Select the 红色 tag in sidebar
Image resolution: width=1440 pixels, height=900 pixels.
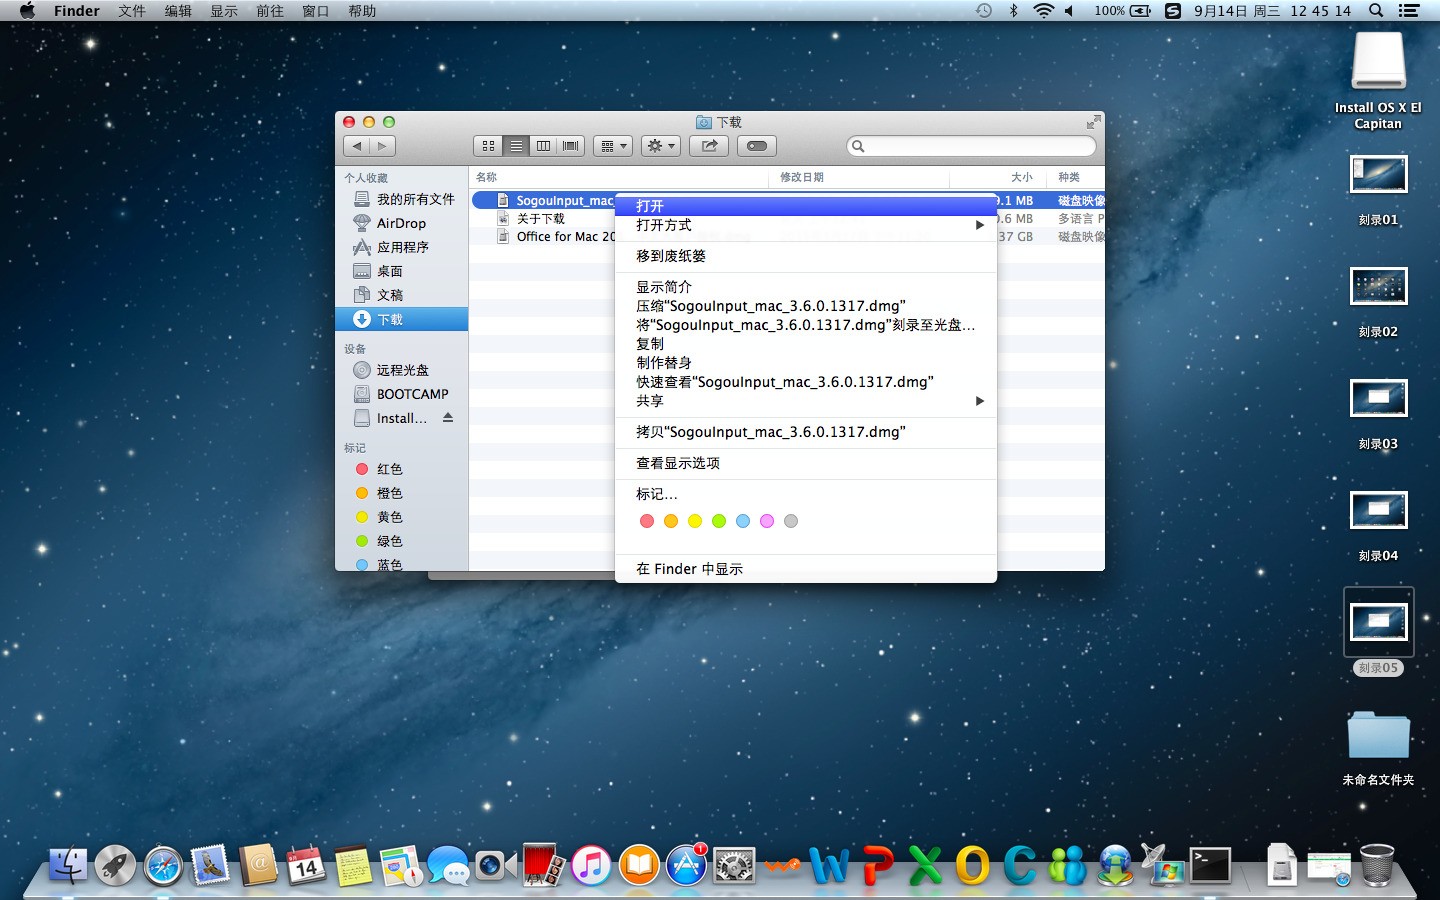[402, 469]
